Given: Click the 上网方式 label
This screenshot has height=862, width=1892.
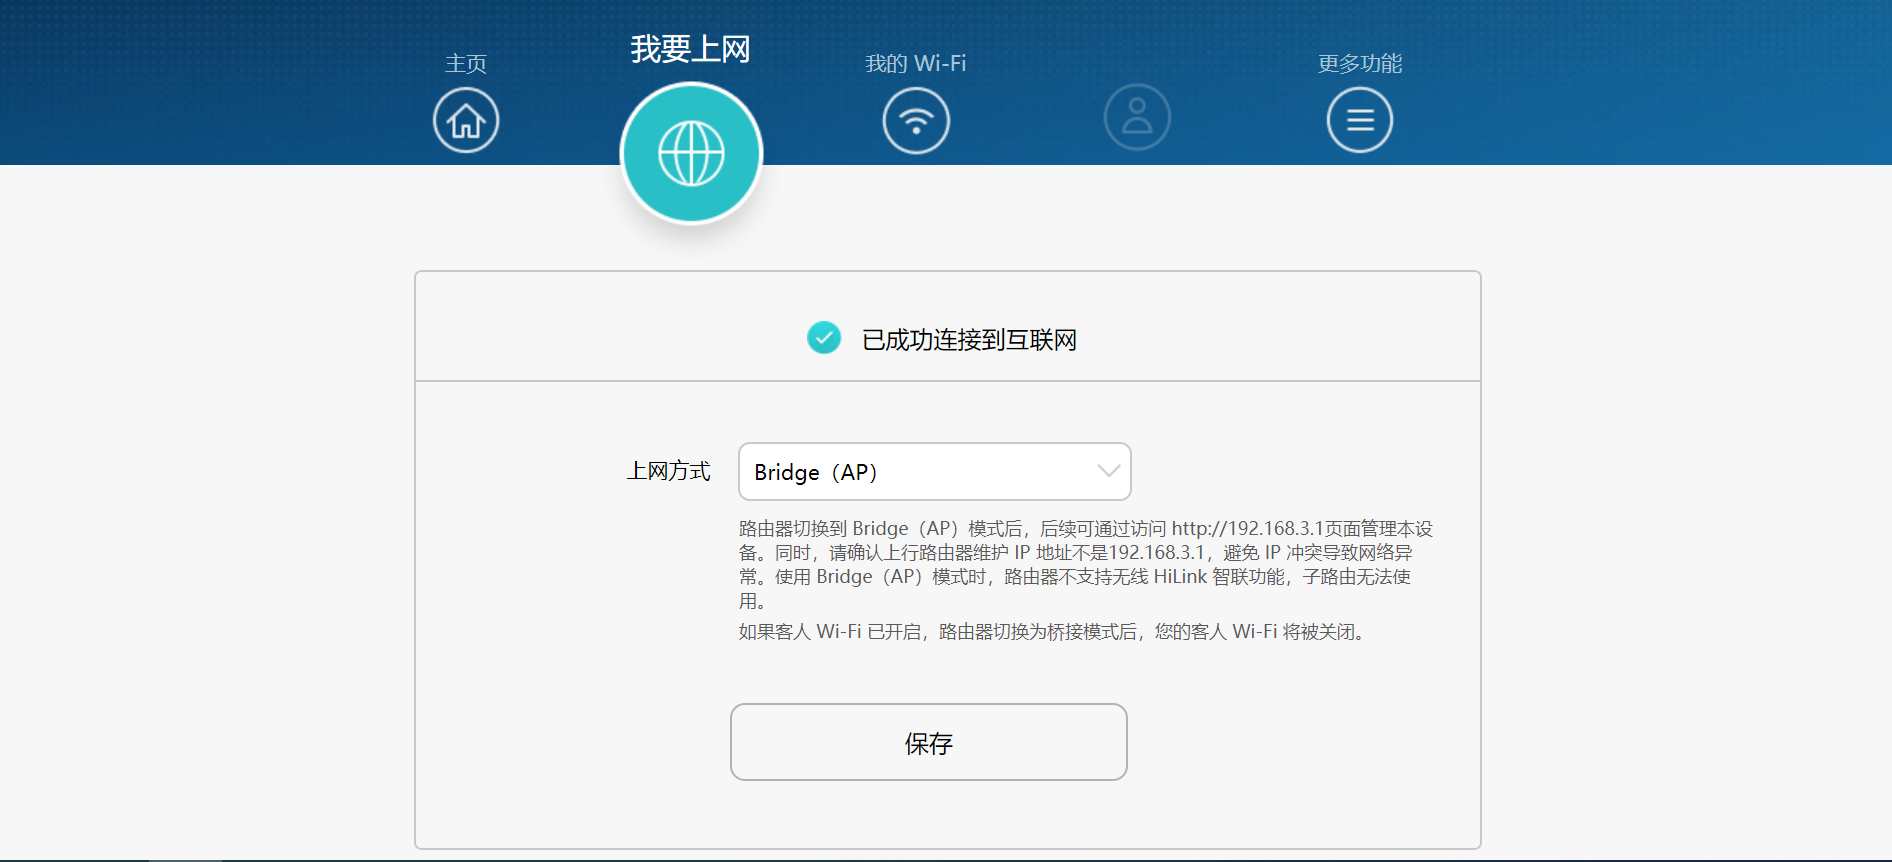Looking at the screenshot, I should click(x=668, y=471).
